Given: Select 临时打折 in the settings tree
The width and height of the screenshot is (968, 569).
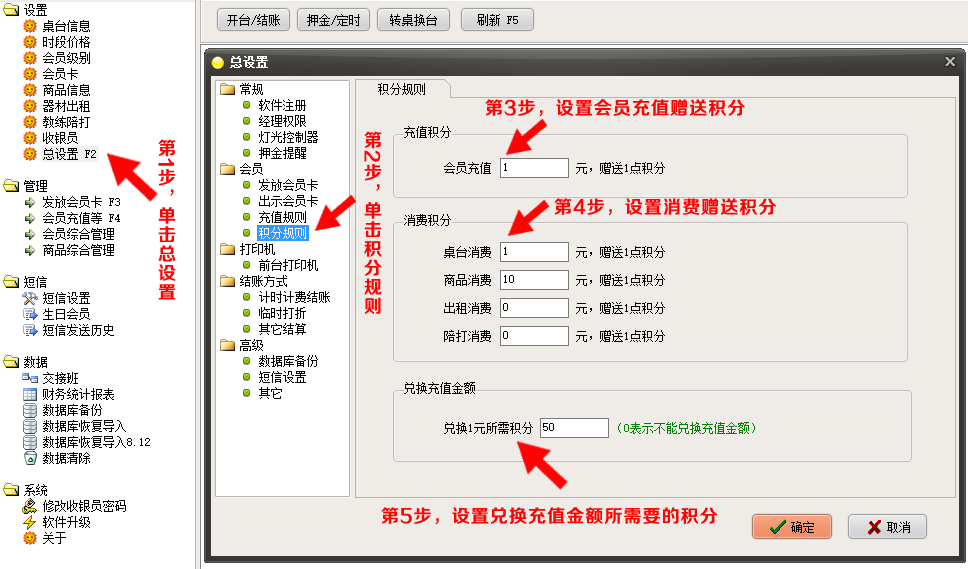Looking at the screenshot, I should click(282, 314).
